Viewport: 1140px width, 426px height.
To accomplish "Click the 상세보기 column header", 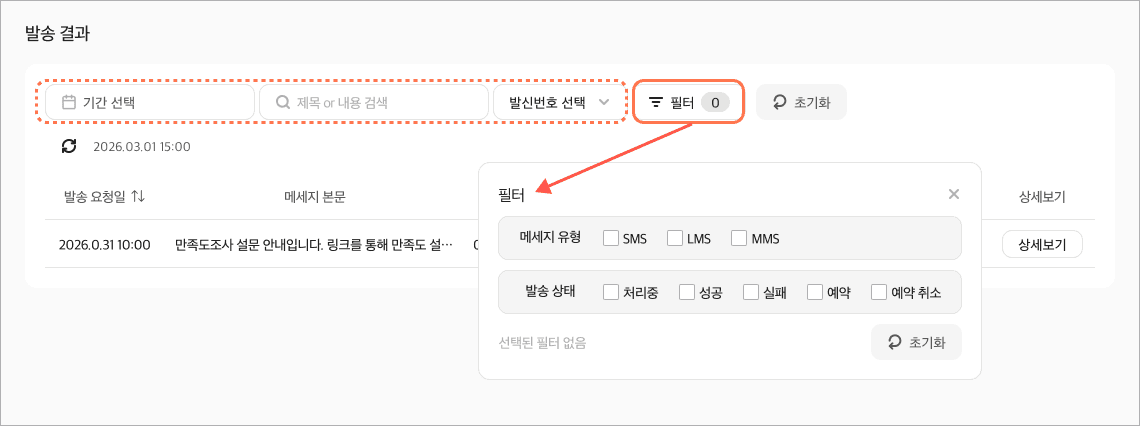I will pyautogui.click(x=1042, y=196).
